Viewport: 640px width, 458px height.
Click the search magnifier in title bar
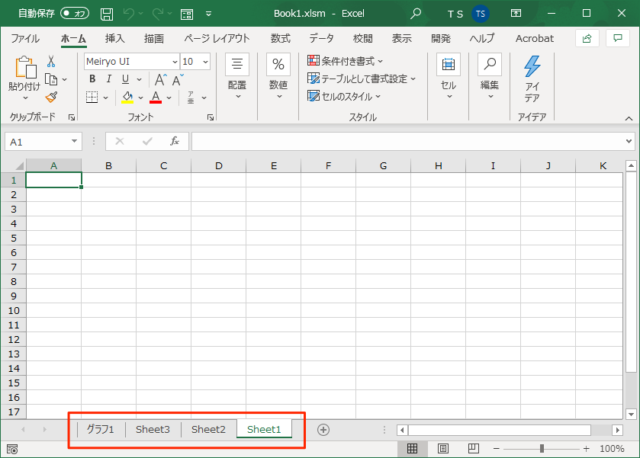click(415, 14)
